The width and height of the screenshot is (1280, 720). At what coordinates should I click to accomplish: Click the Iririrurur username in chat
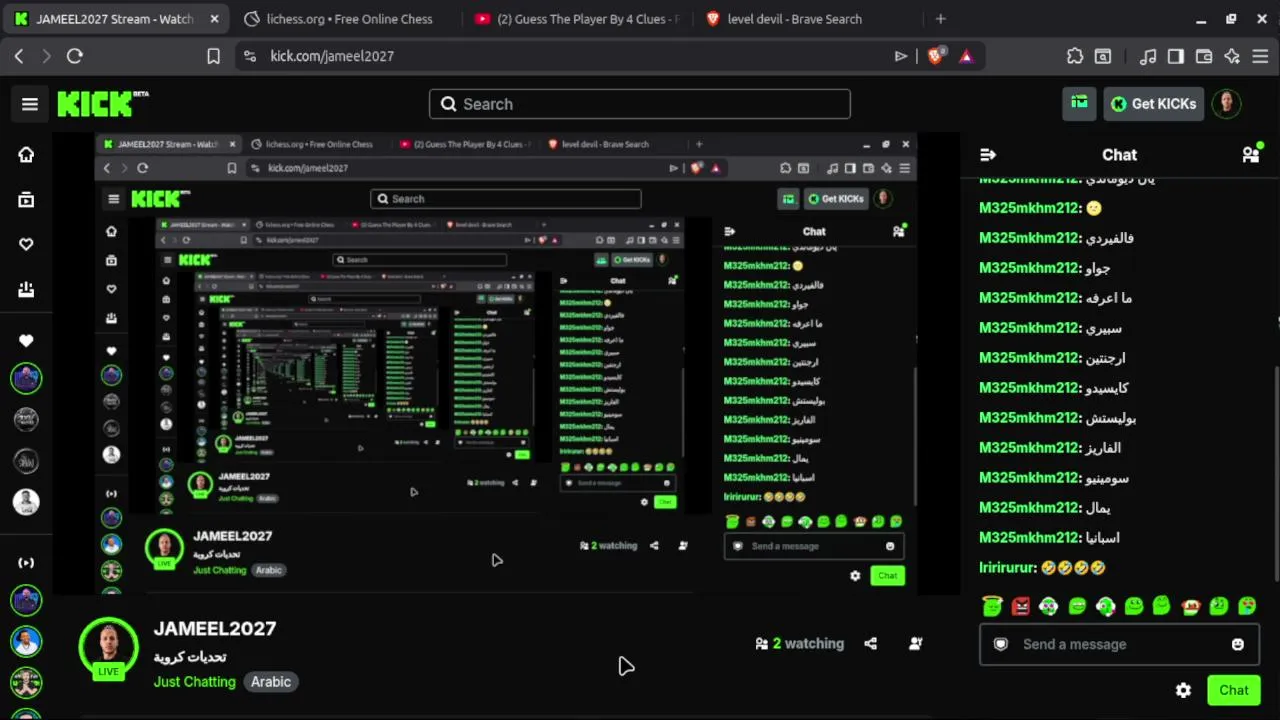coord(1008,568)
